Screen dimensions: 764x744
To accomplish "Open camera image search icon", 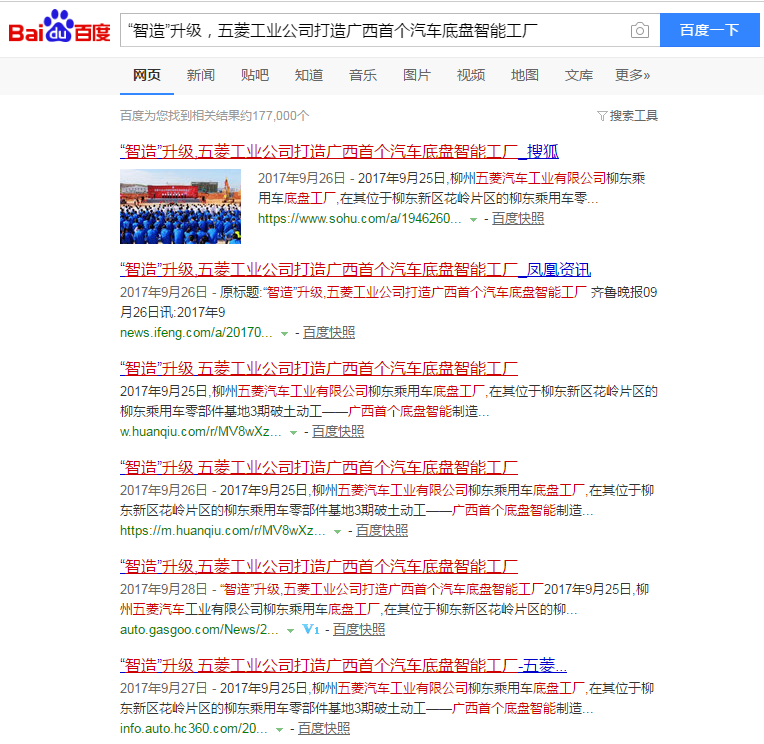I will coord(639,30).
